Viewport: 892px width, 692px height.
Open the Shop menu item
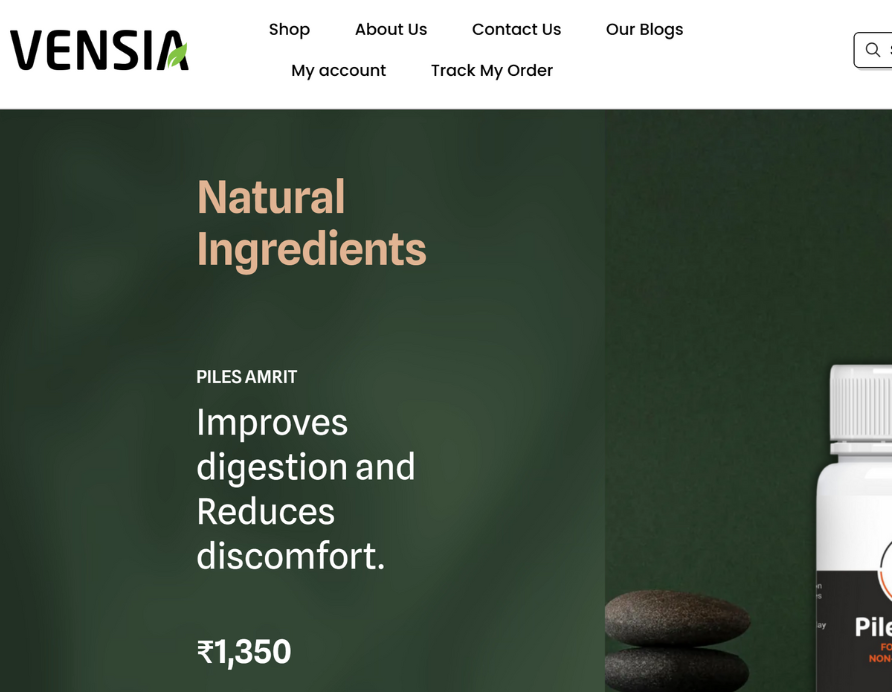pyautogui.click(x=289, y=30)
